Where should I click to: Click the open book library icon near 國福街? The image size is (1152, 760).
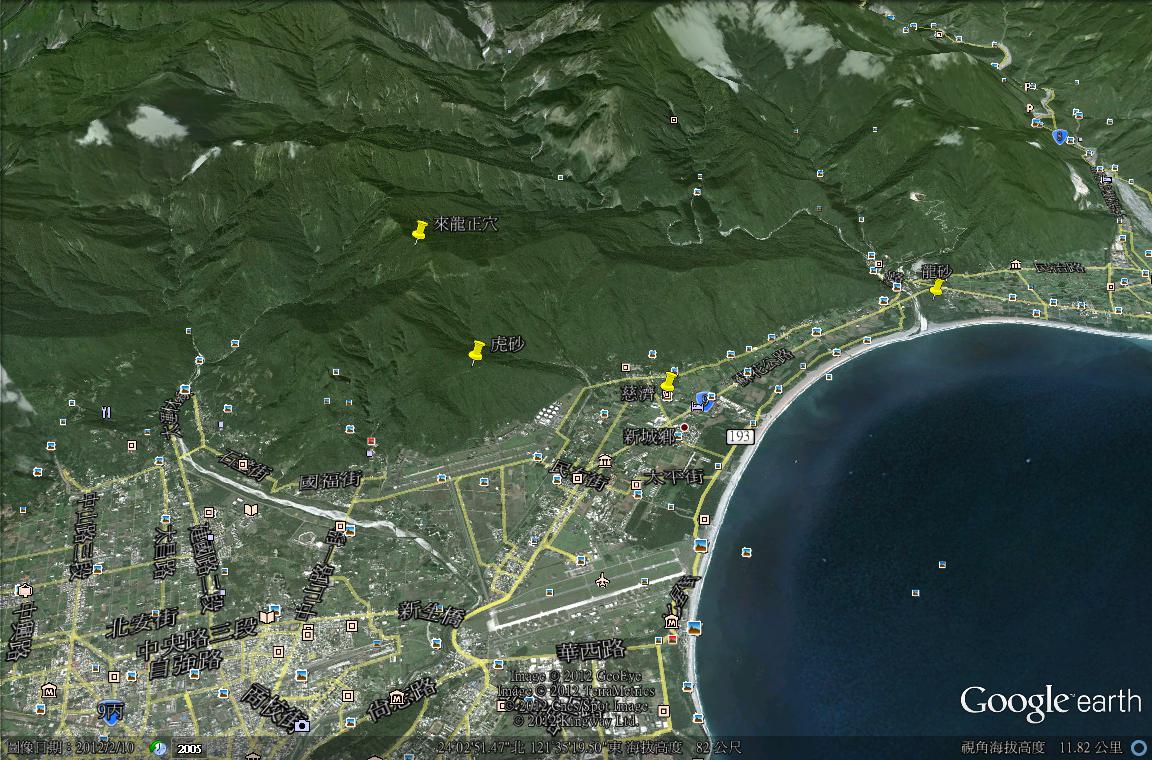pyautogui.click(x=250, y=509)
